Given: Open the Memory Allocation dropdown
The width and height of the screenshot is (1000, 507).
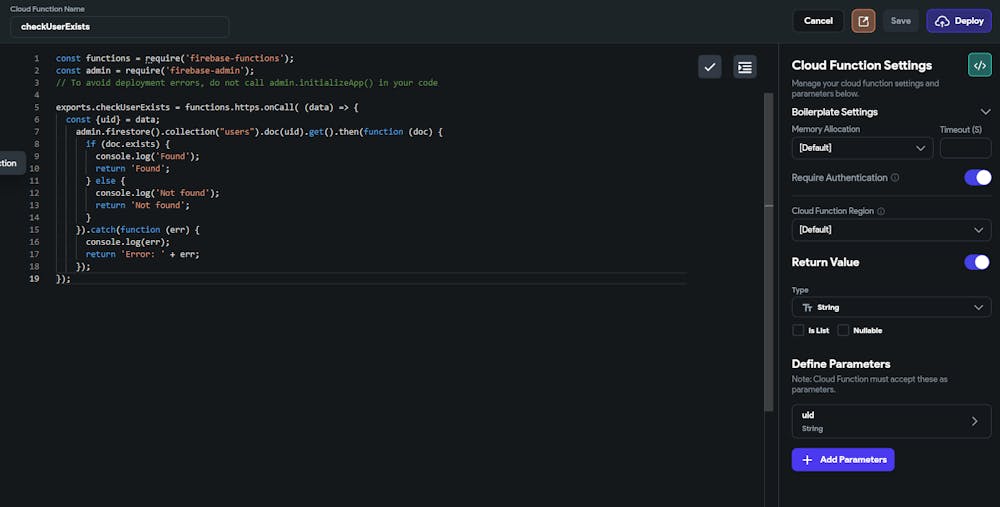Looking at the screenshot, I should point(862,148).
